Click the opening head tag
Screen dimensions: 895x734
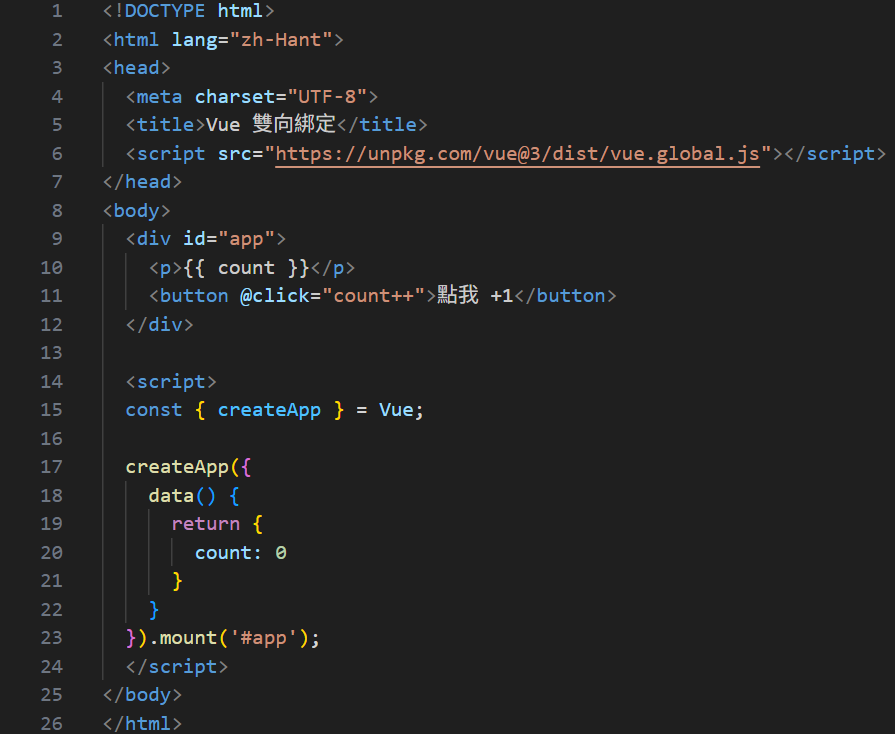click(136, 68)
